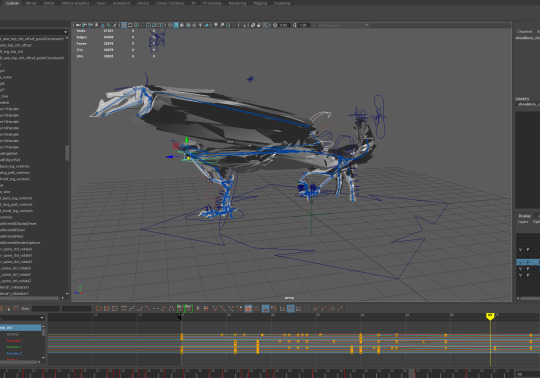Click the Outliner horizontal scrollbar

click(x=30, y=298)
